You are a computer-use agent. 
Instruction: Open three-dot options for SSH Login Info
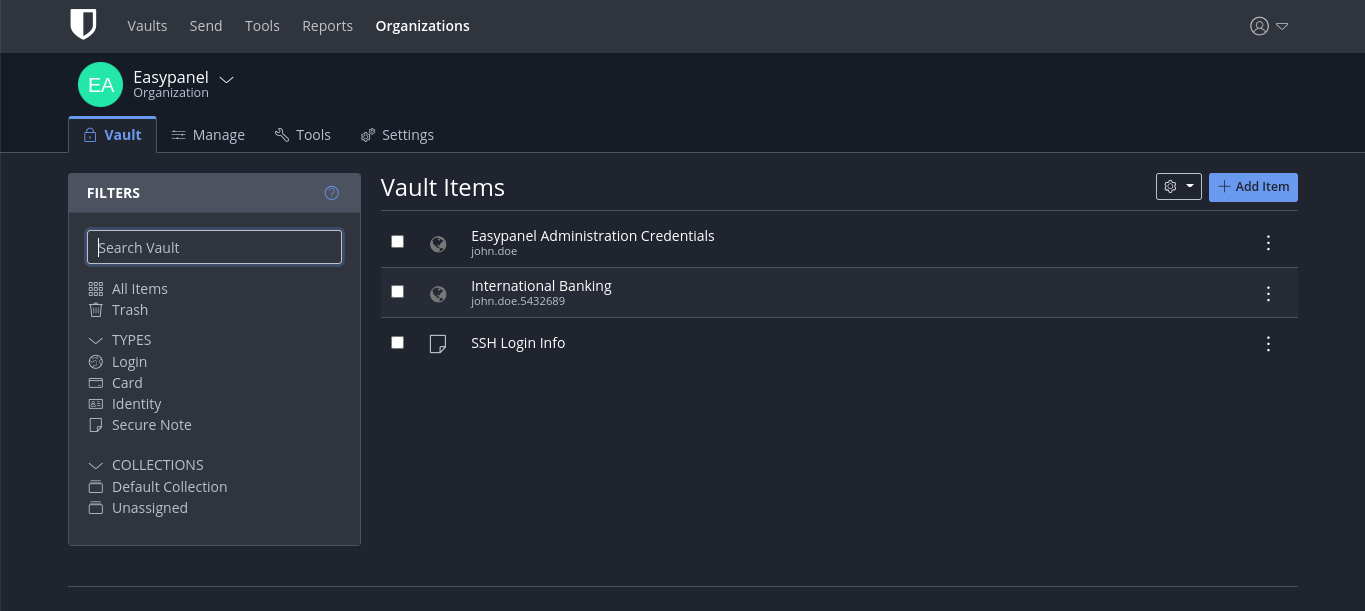pyautogui.click(x=1268, y=343)
